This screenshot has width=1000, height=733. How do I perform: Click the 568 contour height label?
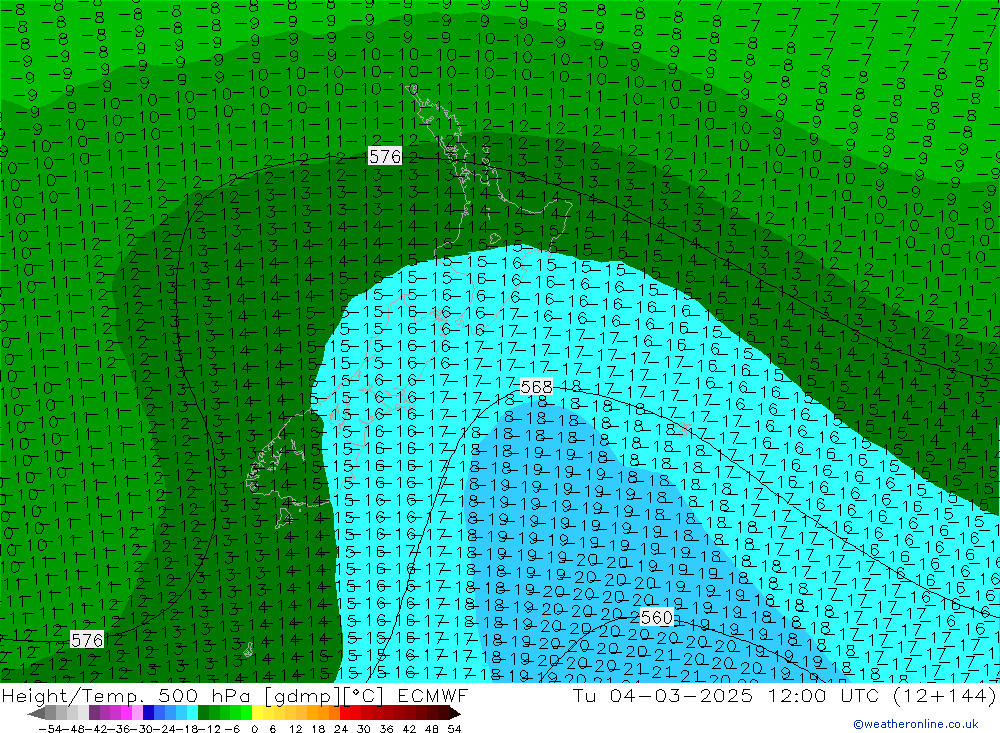point(536,387)
